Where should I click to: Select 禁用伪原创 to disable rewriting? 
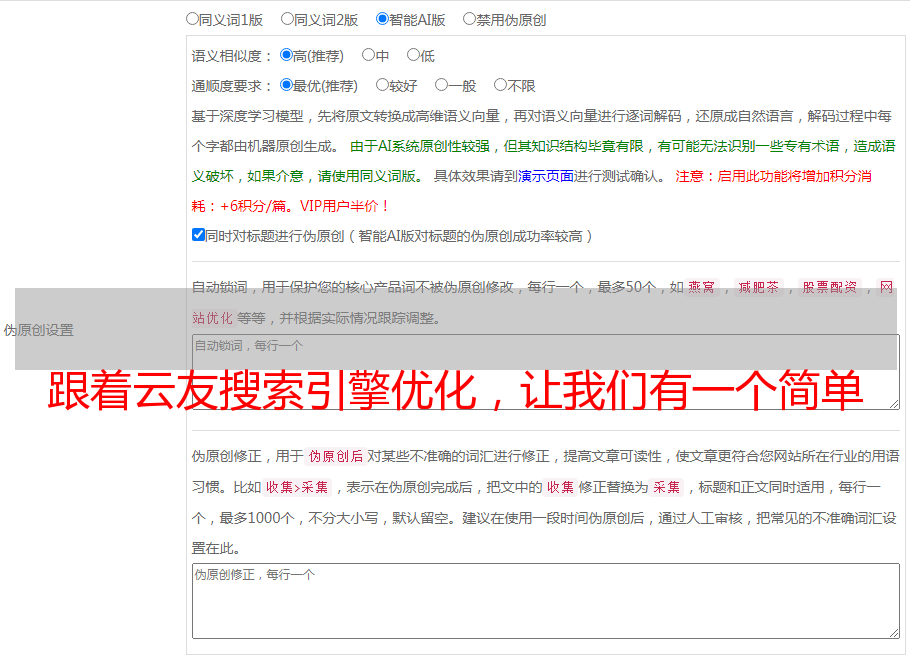(469, 19)
